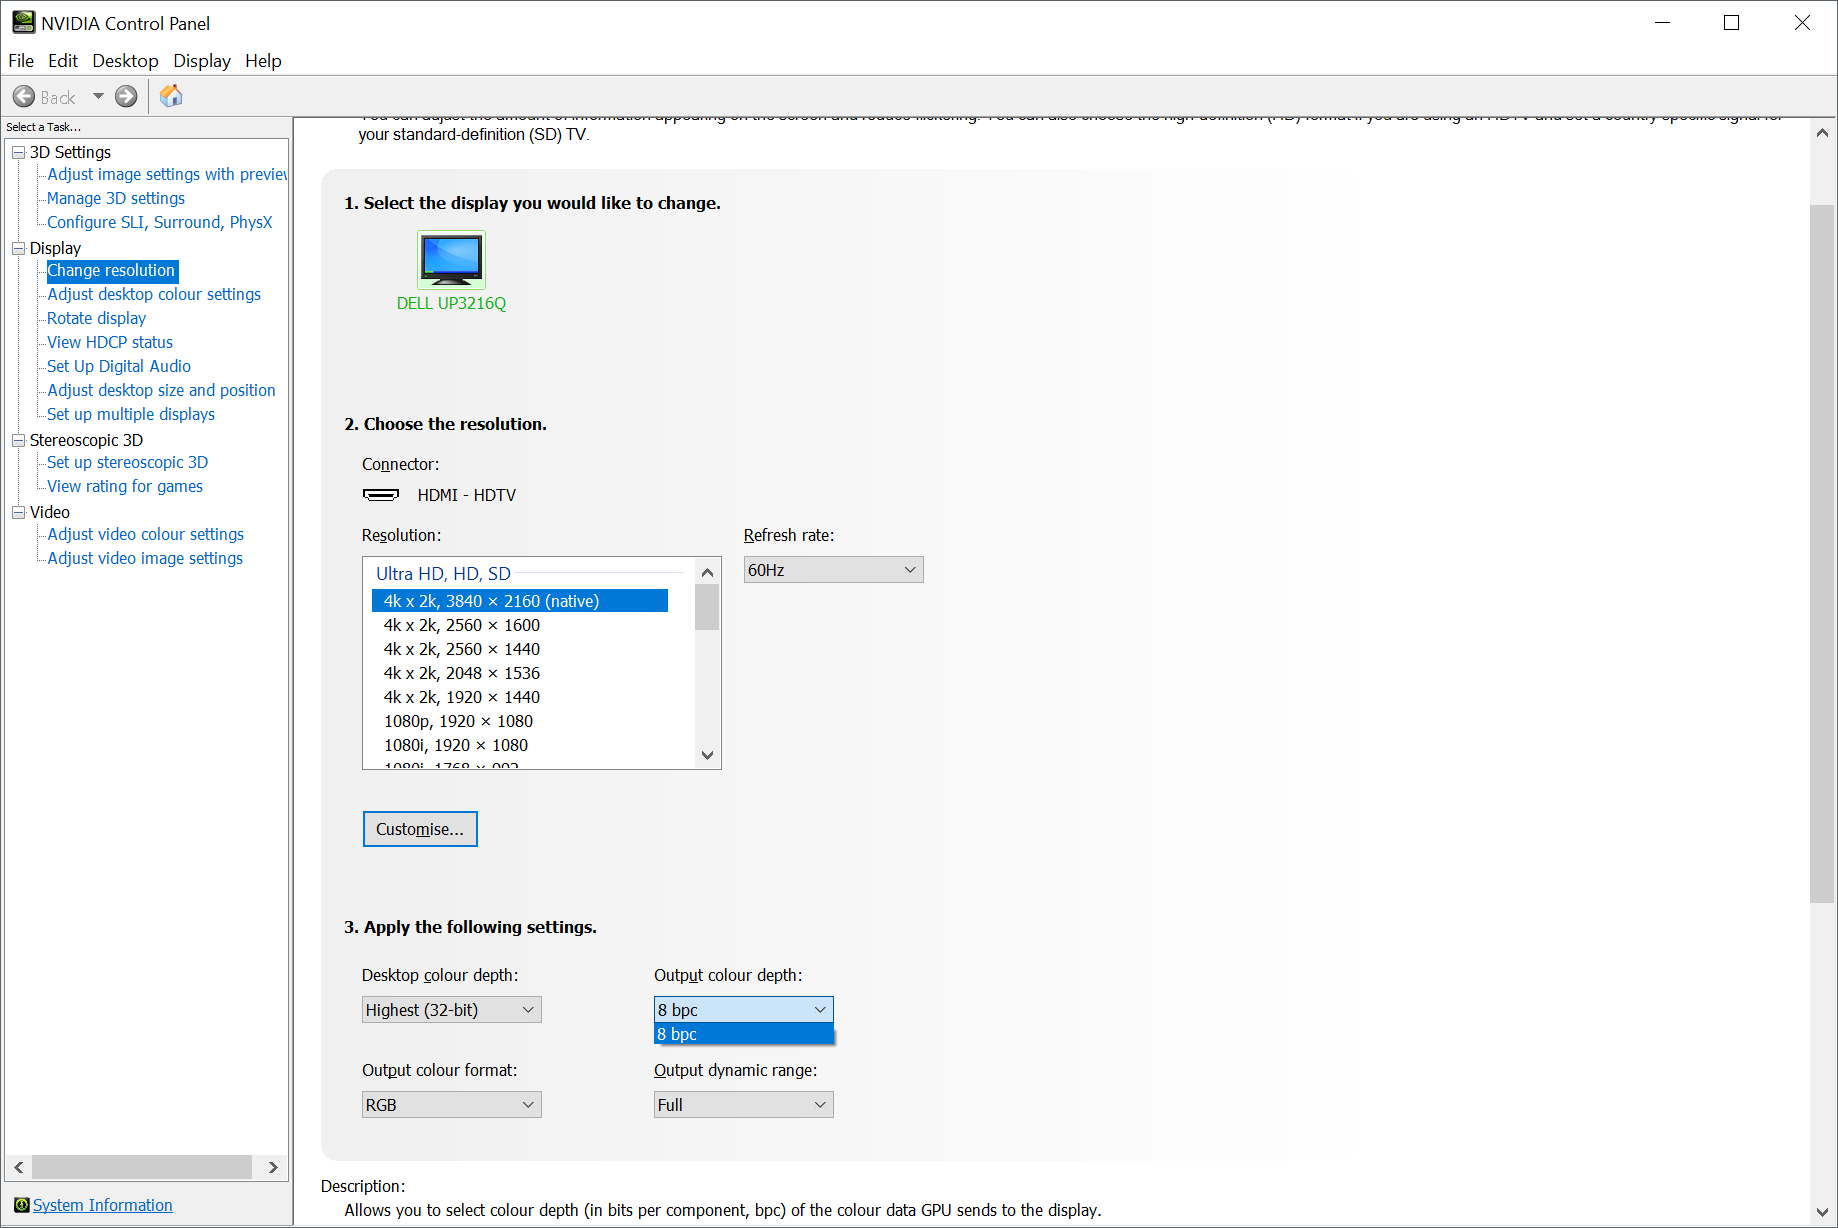Open Output colour format RGB dropdown
Screen dimensions: 1838x1228
[451, 1105]
